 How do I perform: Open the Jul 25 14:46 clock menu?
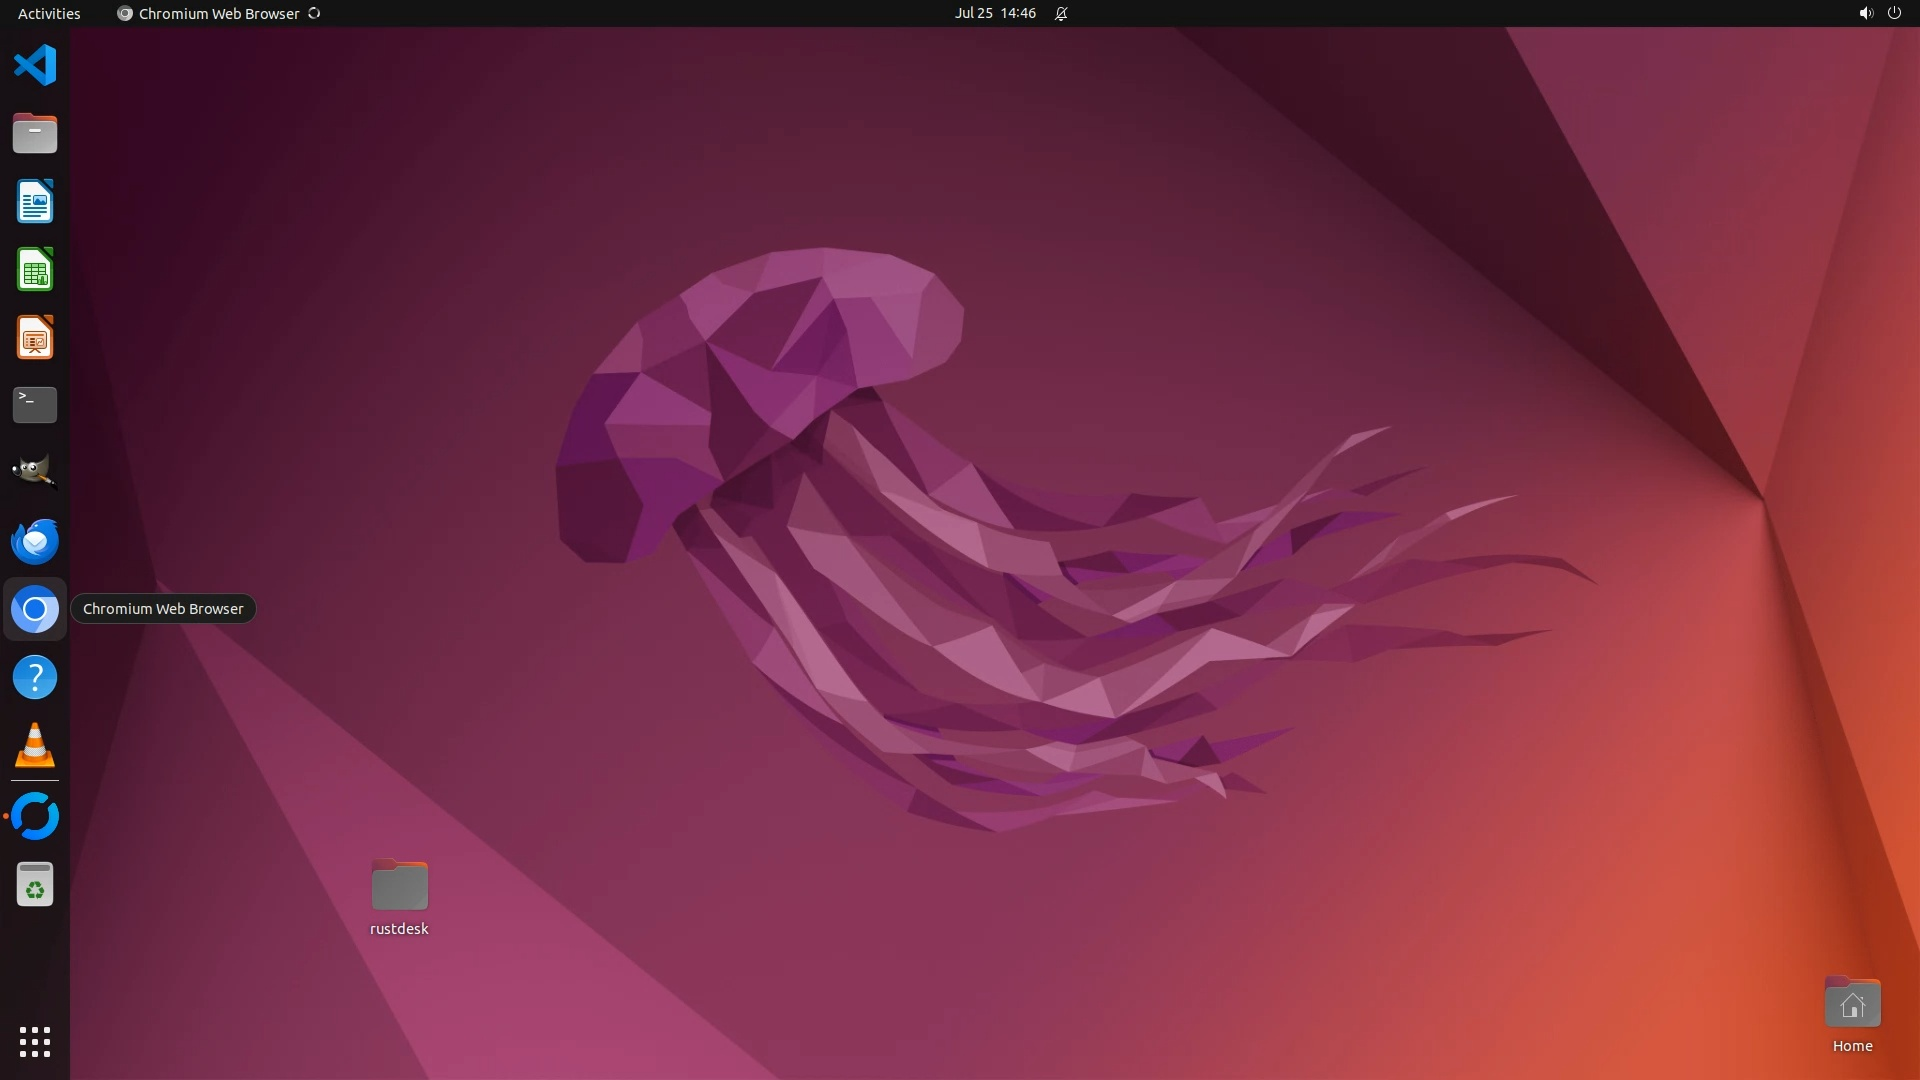[994, 13]
